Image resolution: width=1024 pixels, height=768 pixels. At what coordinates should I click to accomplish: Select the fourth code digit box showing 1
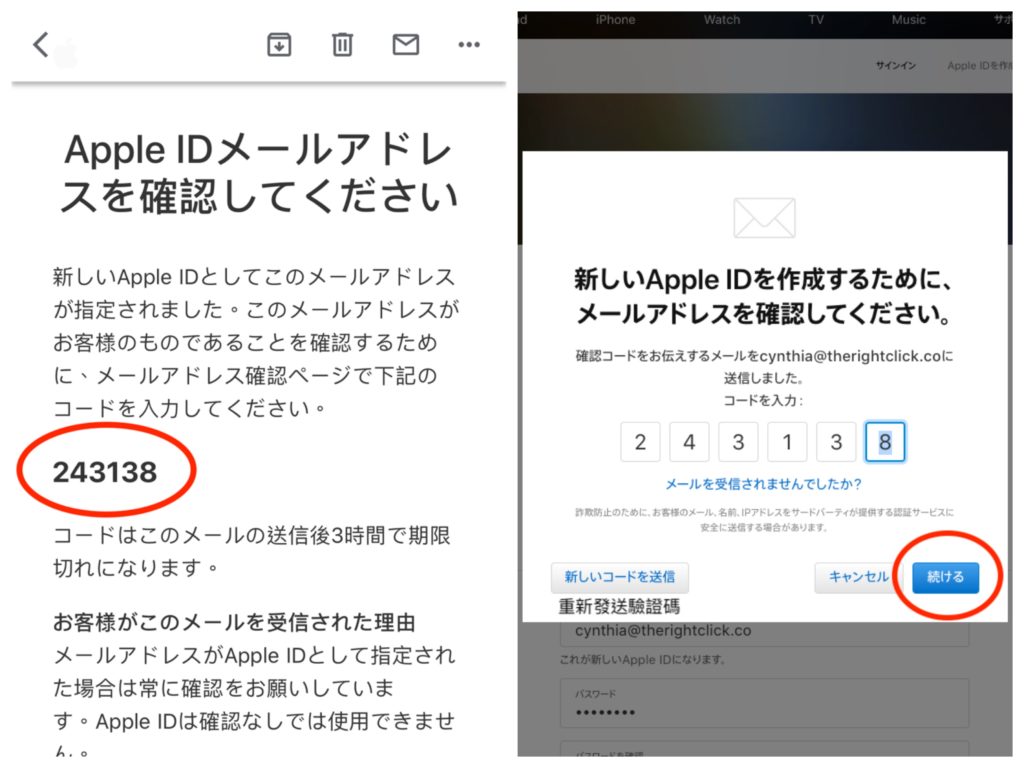coord(787,442)
